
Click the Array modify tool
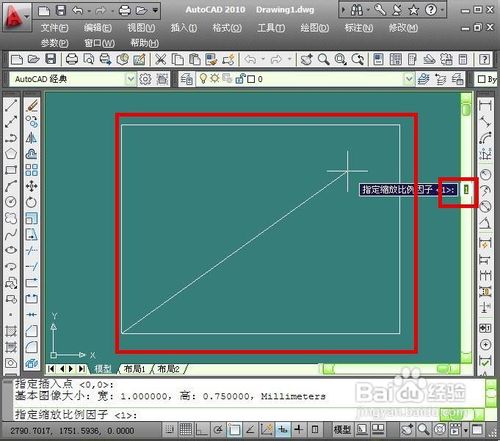[x=32, y=170]
